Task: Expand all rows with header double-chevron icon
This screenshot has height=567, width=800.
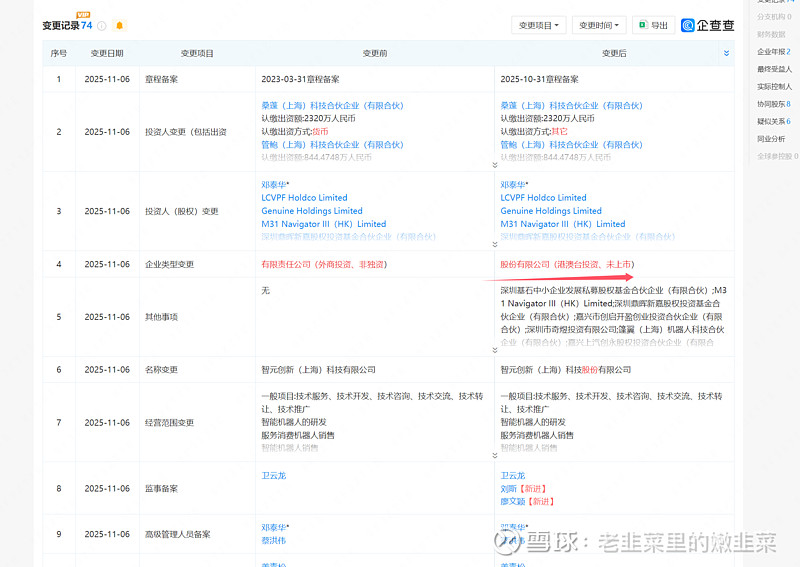Action: 726,53
